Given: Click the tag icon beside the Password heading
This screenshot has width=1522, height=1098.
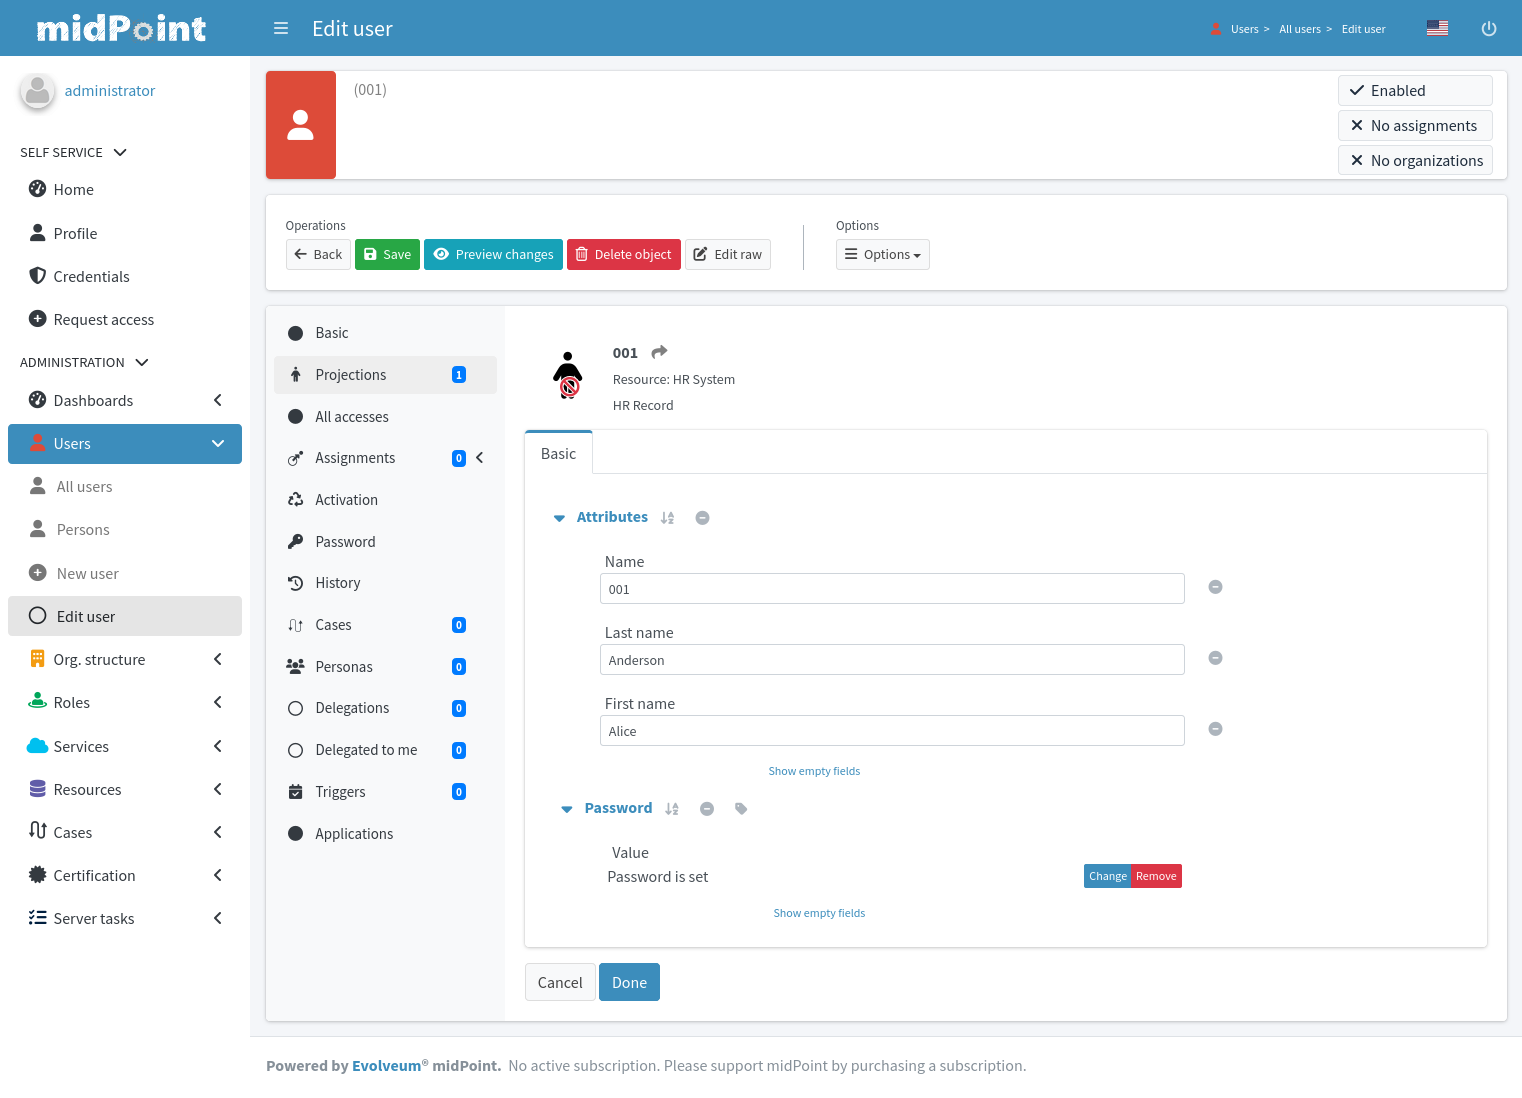Looking at the screenshot, I should (x=740, y=808).
